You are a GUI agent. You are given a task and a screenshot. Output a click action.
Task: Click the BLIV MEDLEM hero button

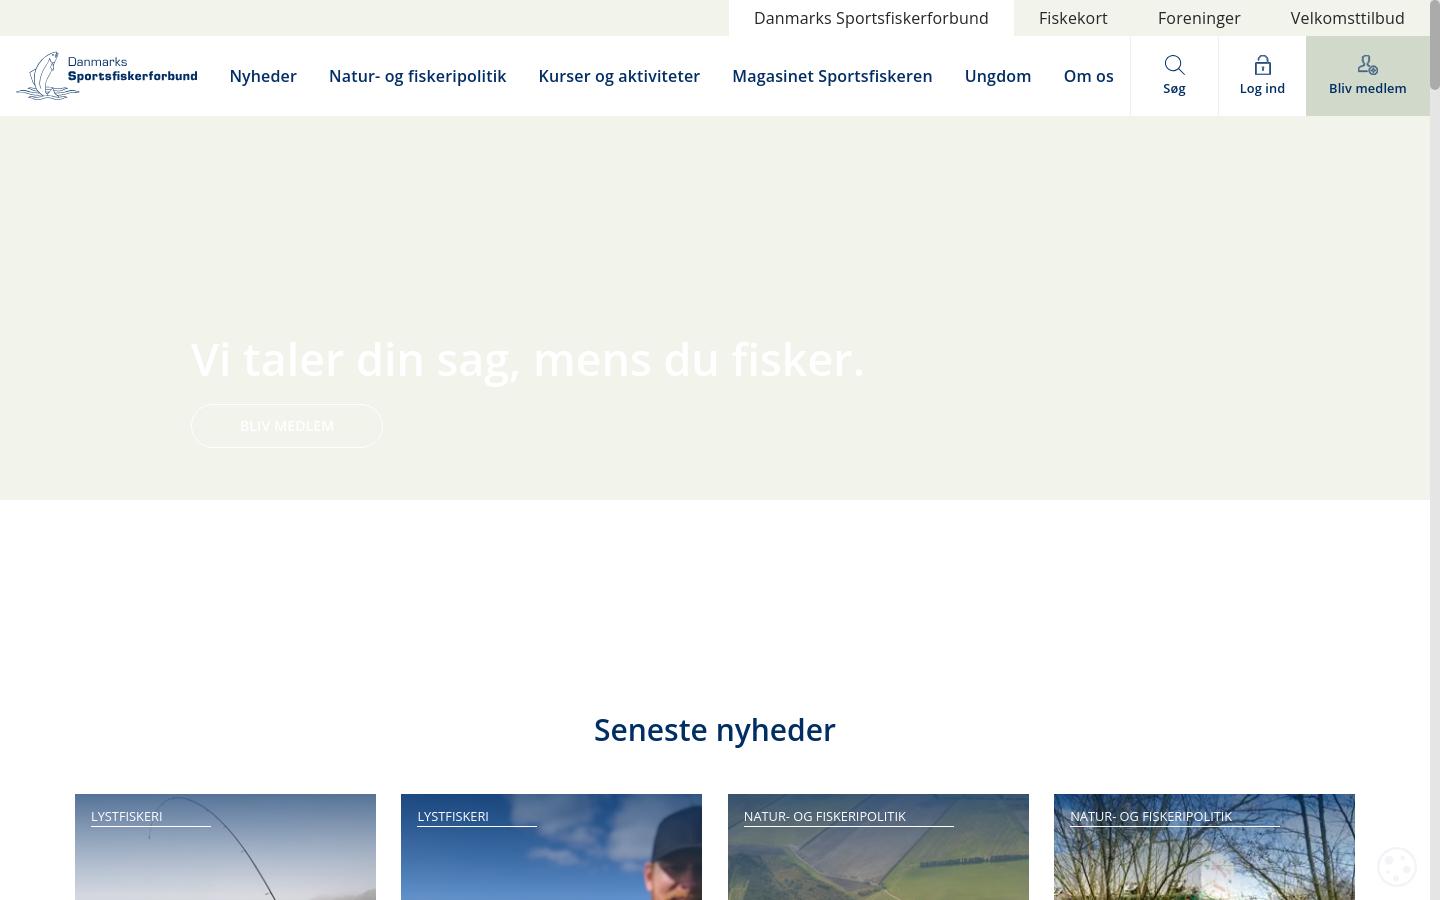(287, 425)
